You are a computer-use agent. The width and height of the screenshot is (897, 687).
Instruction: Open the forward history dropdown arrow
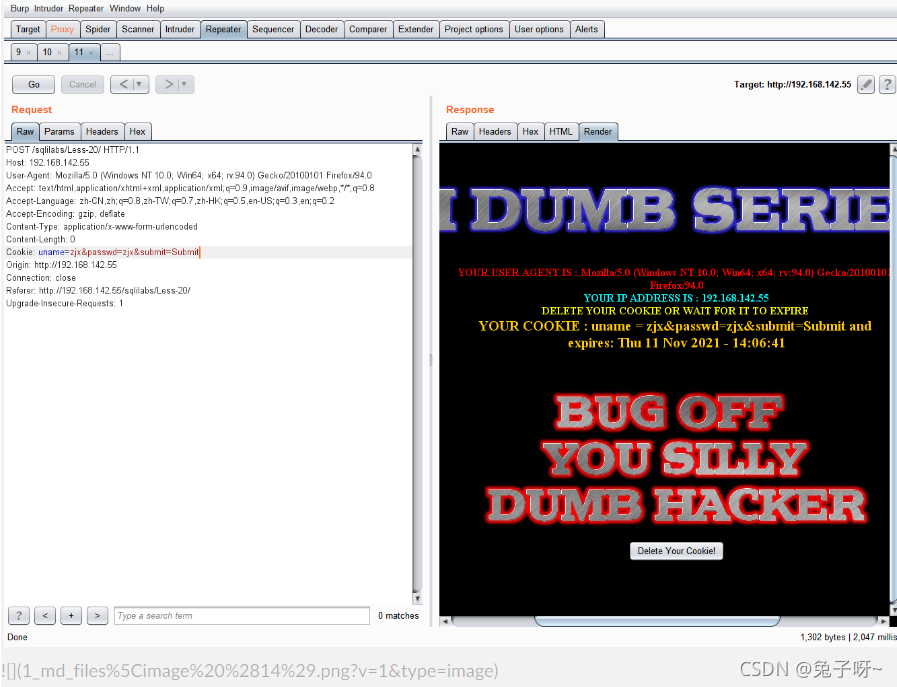(184, 85)
